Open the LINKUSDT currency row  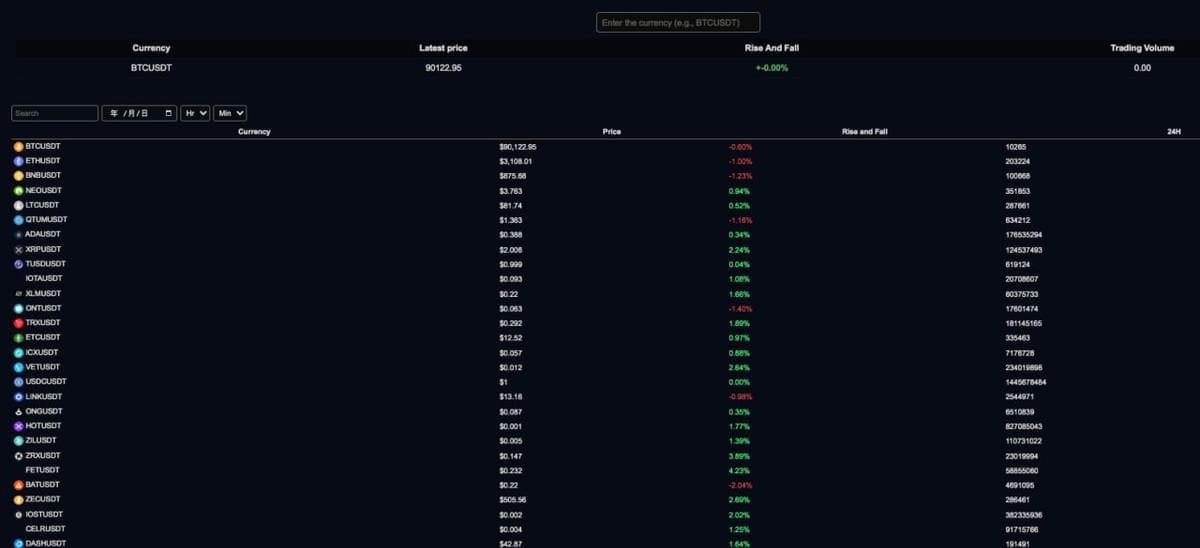coord(44,397)
